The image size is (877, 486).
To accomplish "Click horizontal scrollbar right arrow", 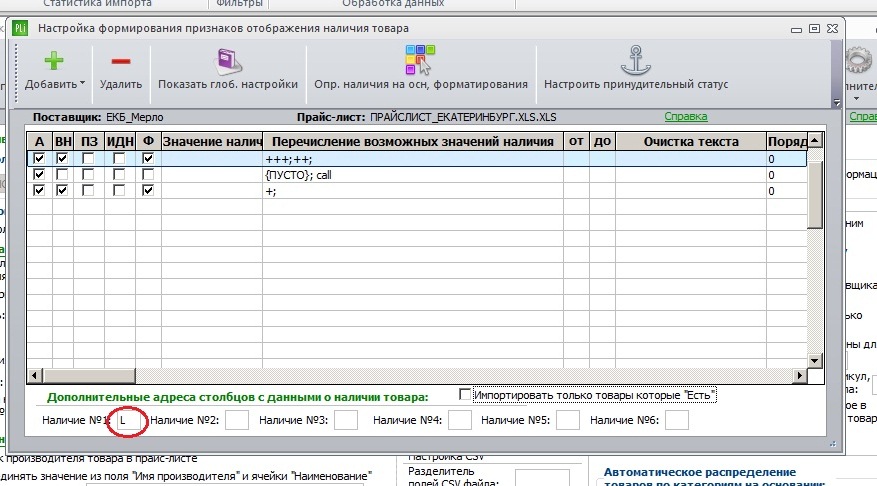I will [x=800, y=375].
